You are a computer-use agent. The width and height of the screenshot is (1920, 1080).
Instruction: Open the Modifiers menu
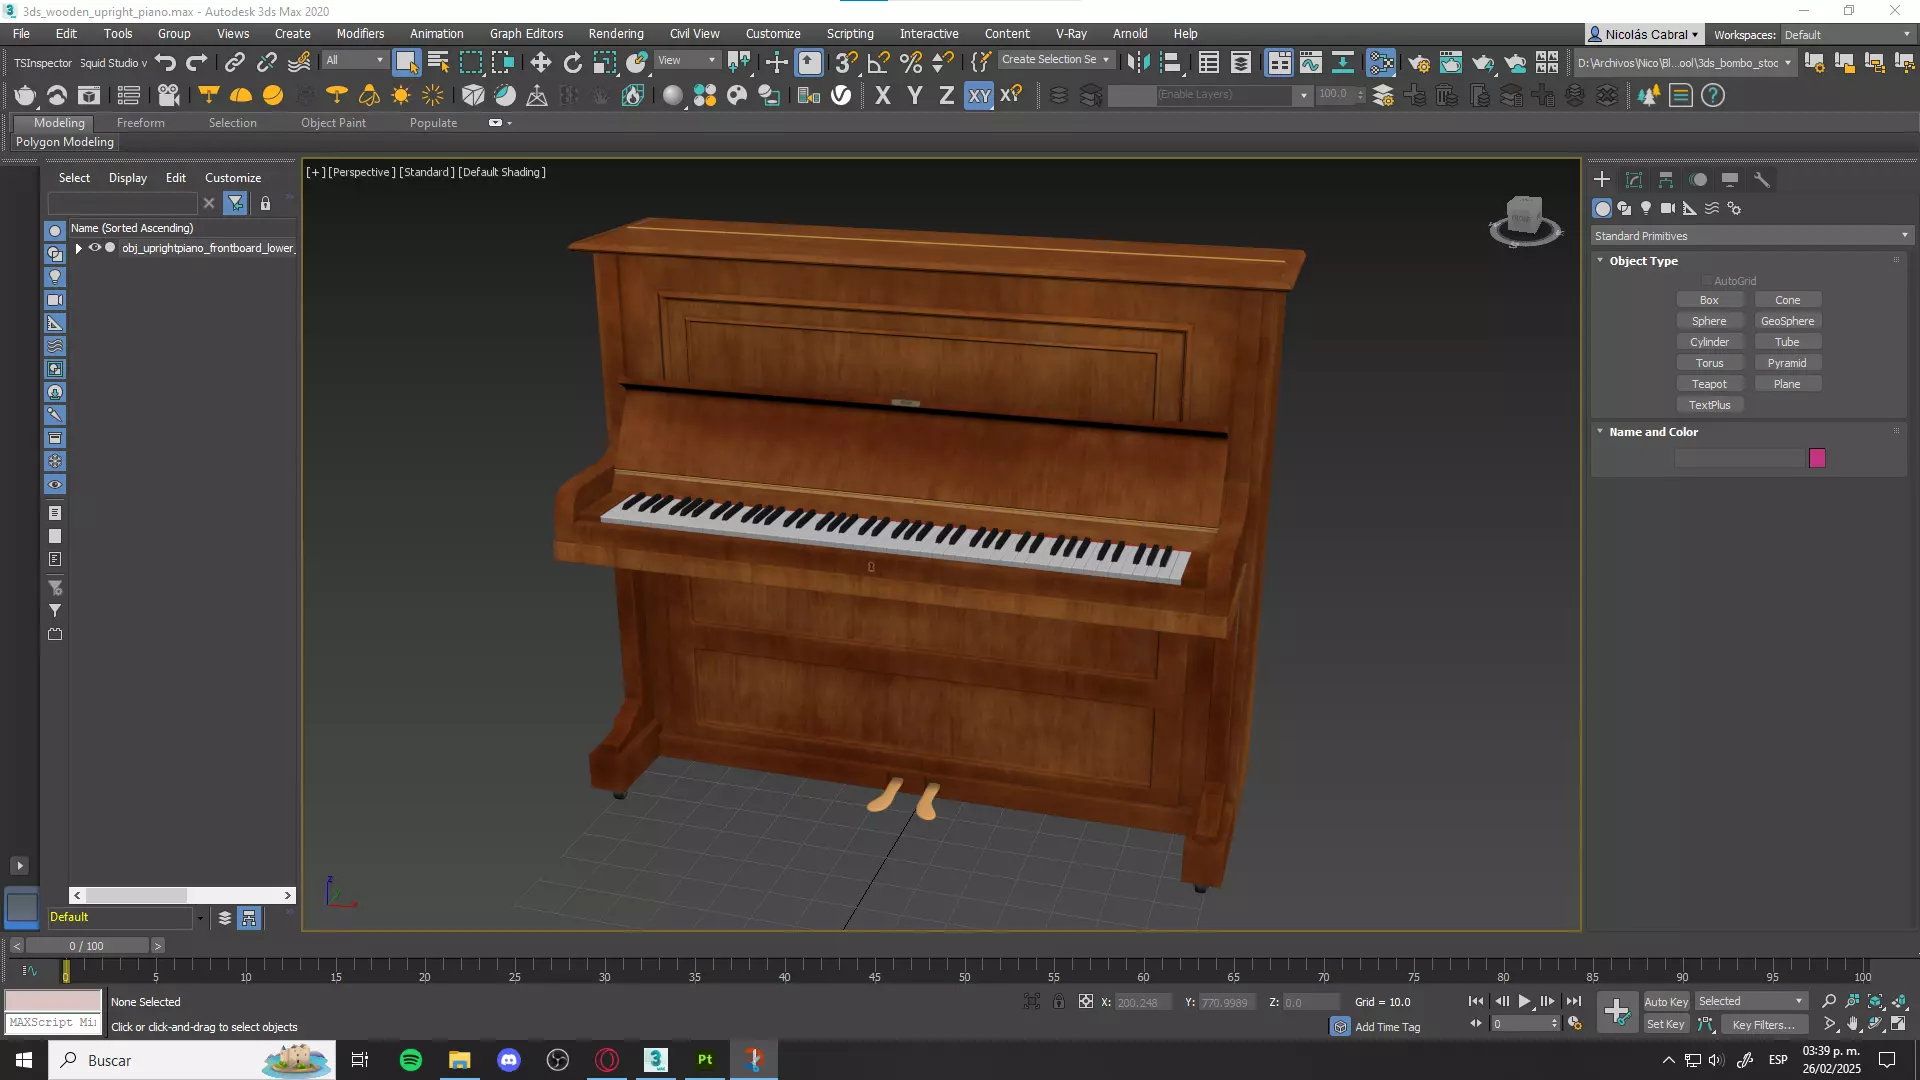[360, 34]
